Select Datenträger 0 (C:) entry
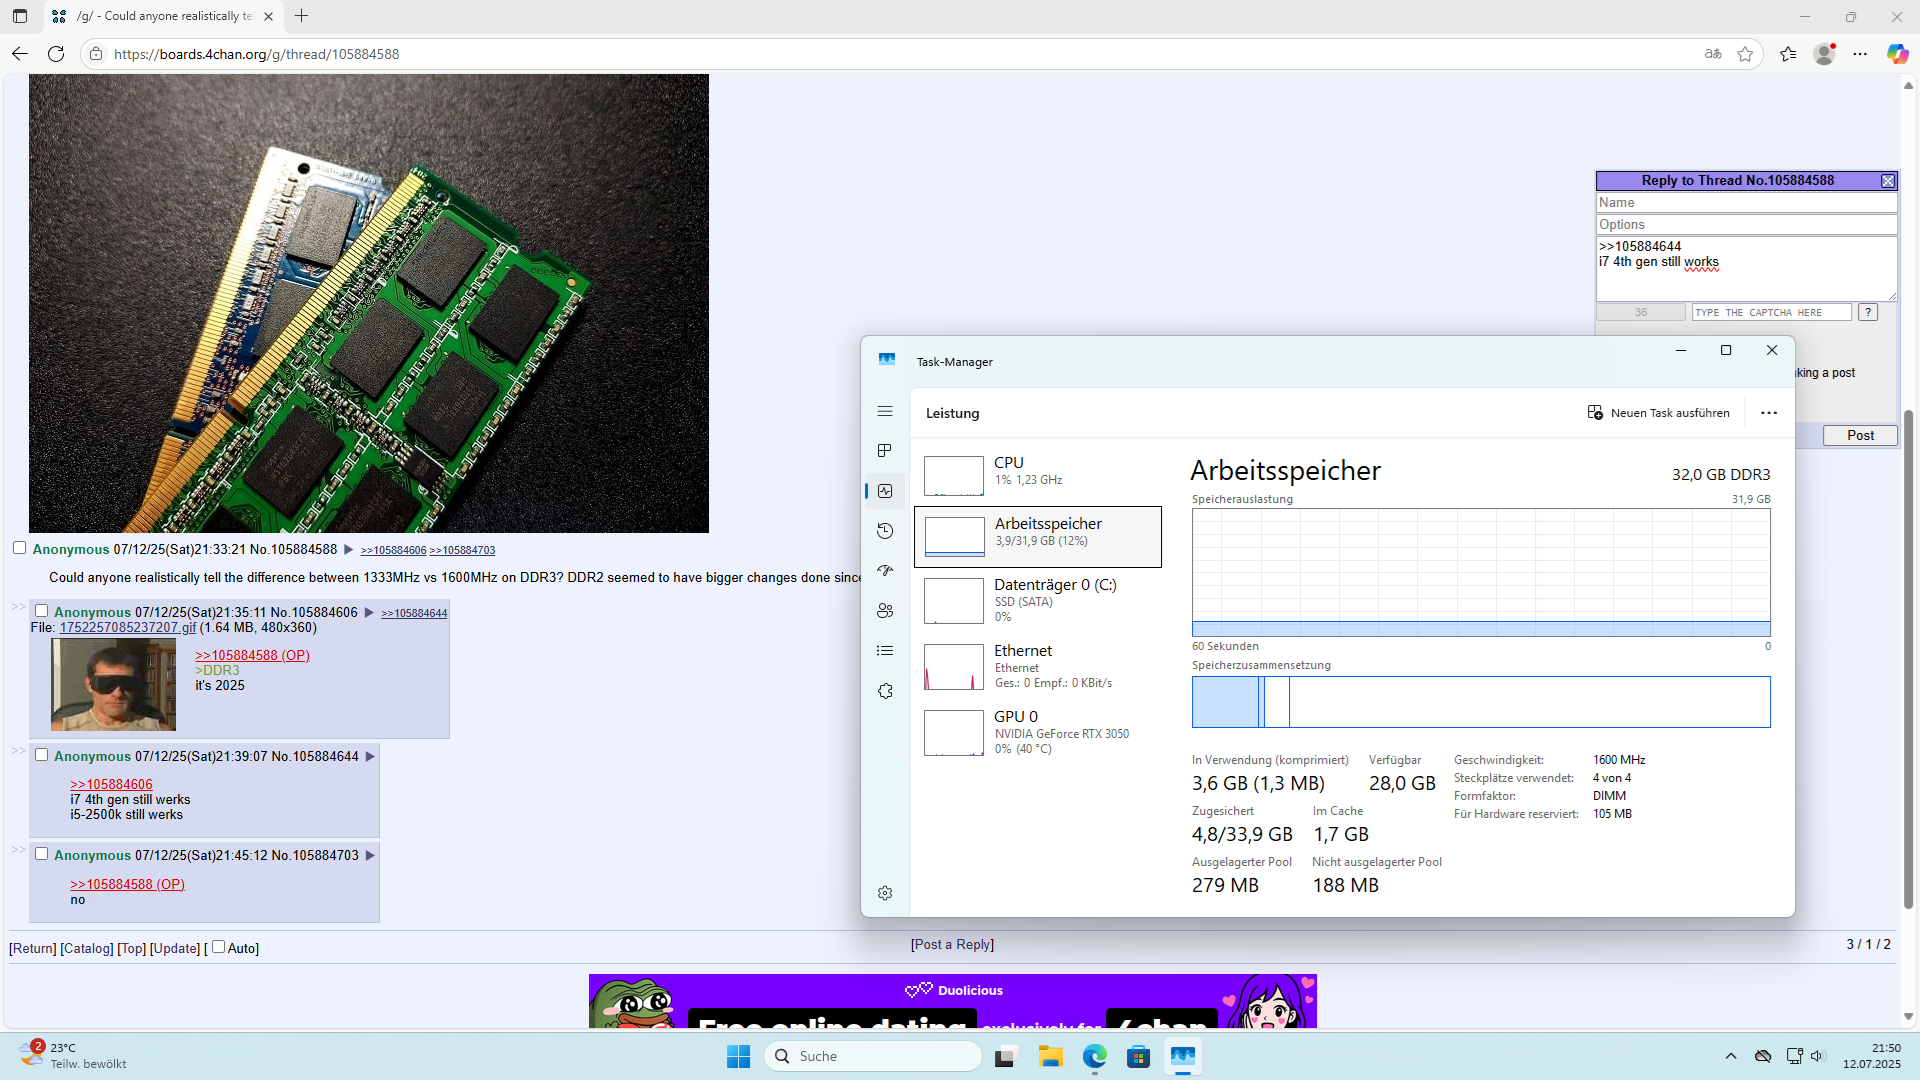This screenshot has height=1080, width=1920. [1038, 600]
